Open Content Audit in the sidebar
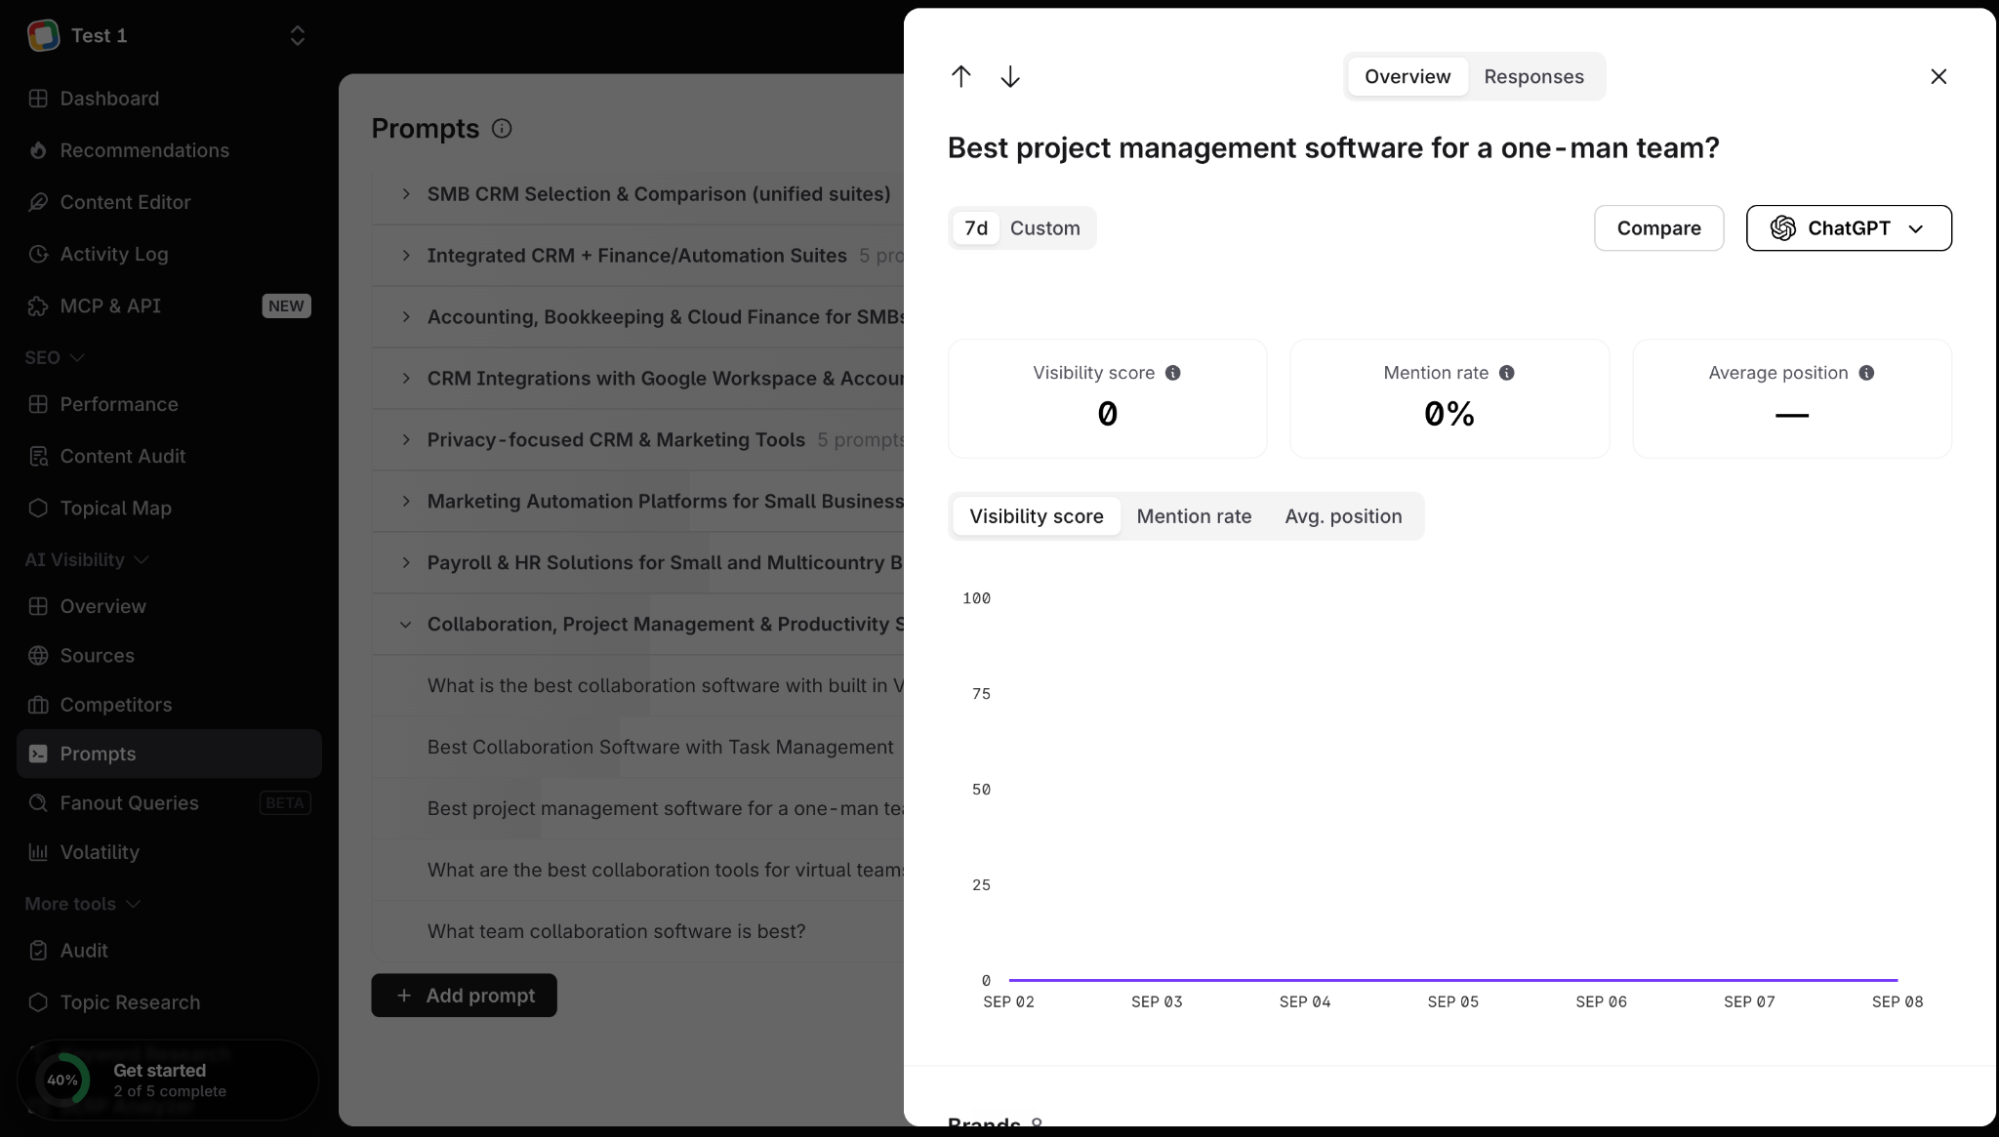 coord(168,456)
